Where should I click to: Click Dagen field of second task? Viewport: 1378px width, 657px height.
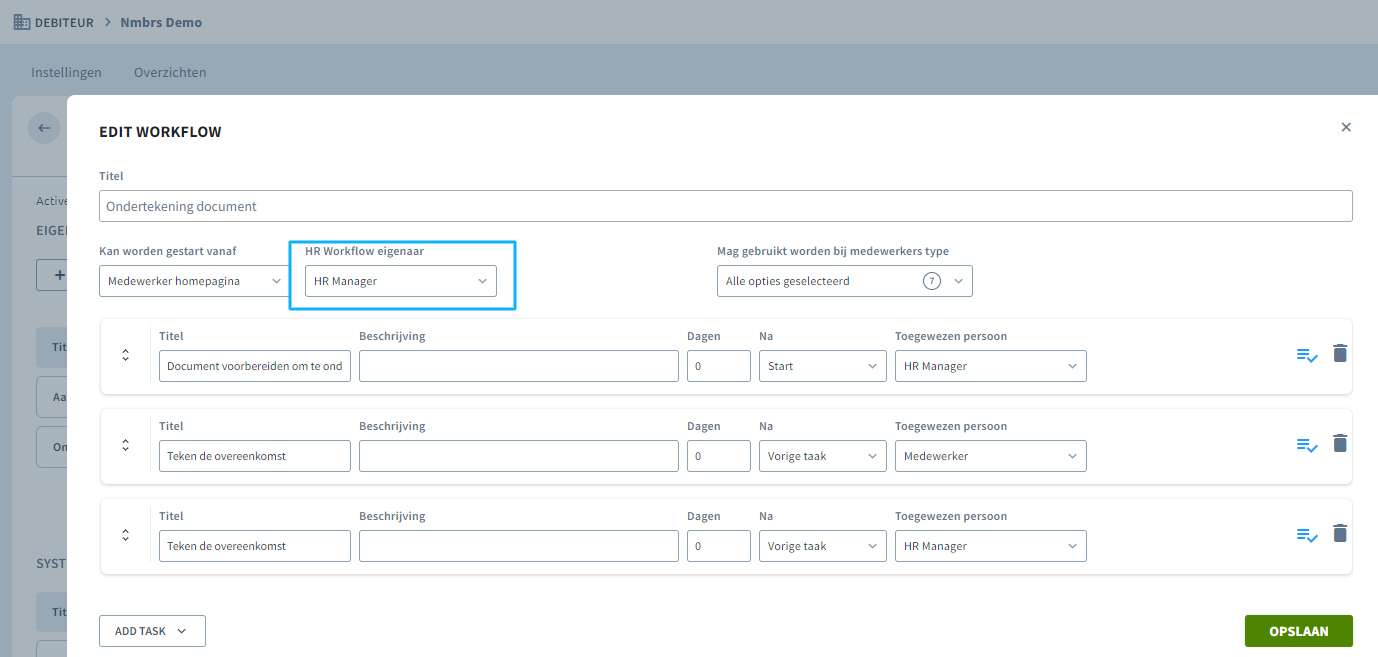[x=719, y=456]
